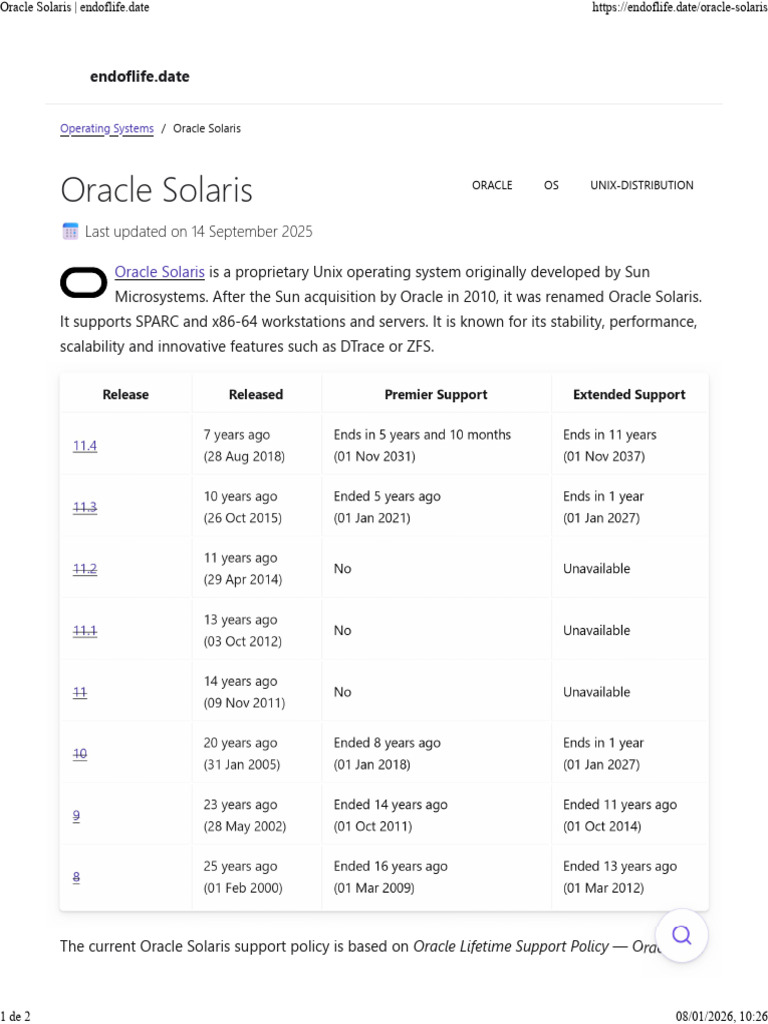768x1024 pixels.
Task: Click the floating search magnifier button
Action: (682, 935)
